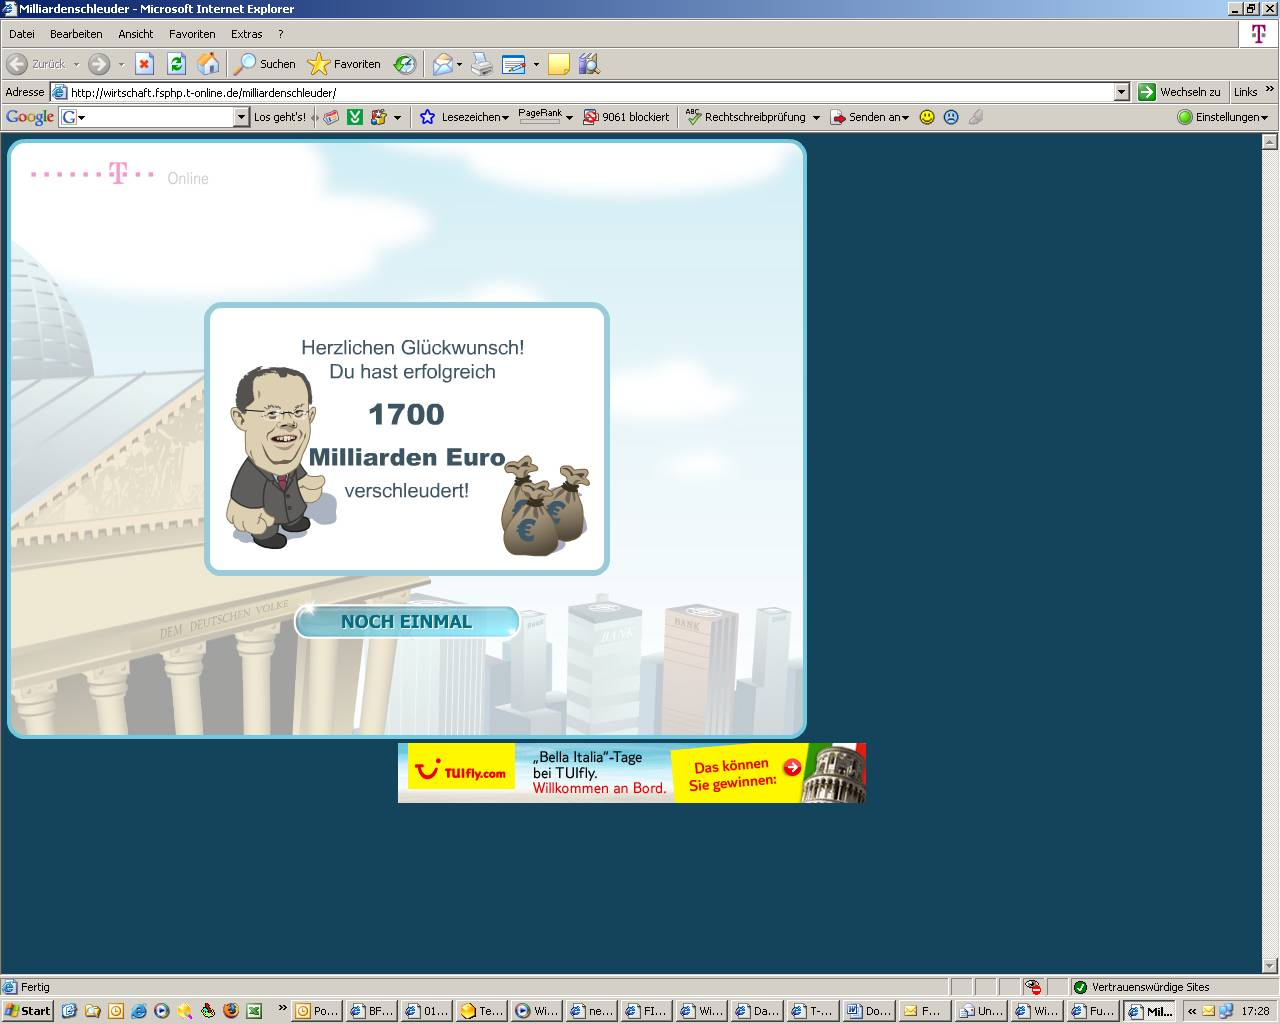The image size is (1280, 1024).
Task: Click the T-Online logo in the page
Action: coord(119,175)
